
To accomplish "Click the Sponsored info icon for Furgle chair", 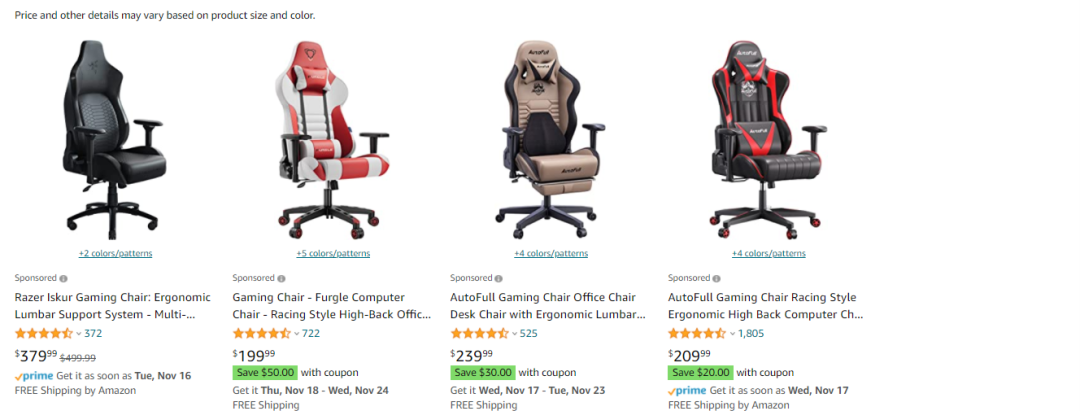I will pos(281,279).
